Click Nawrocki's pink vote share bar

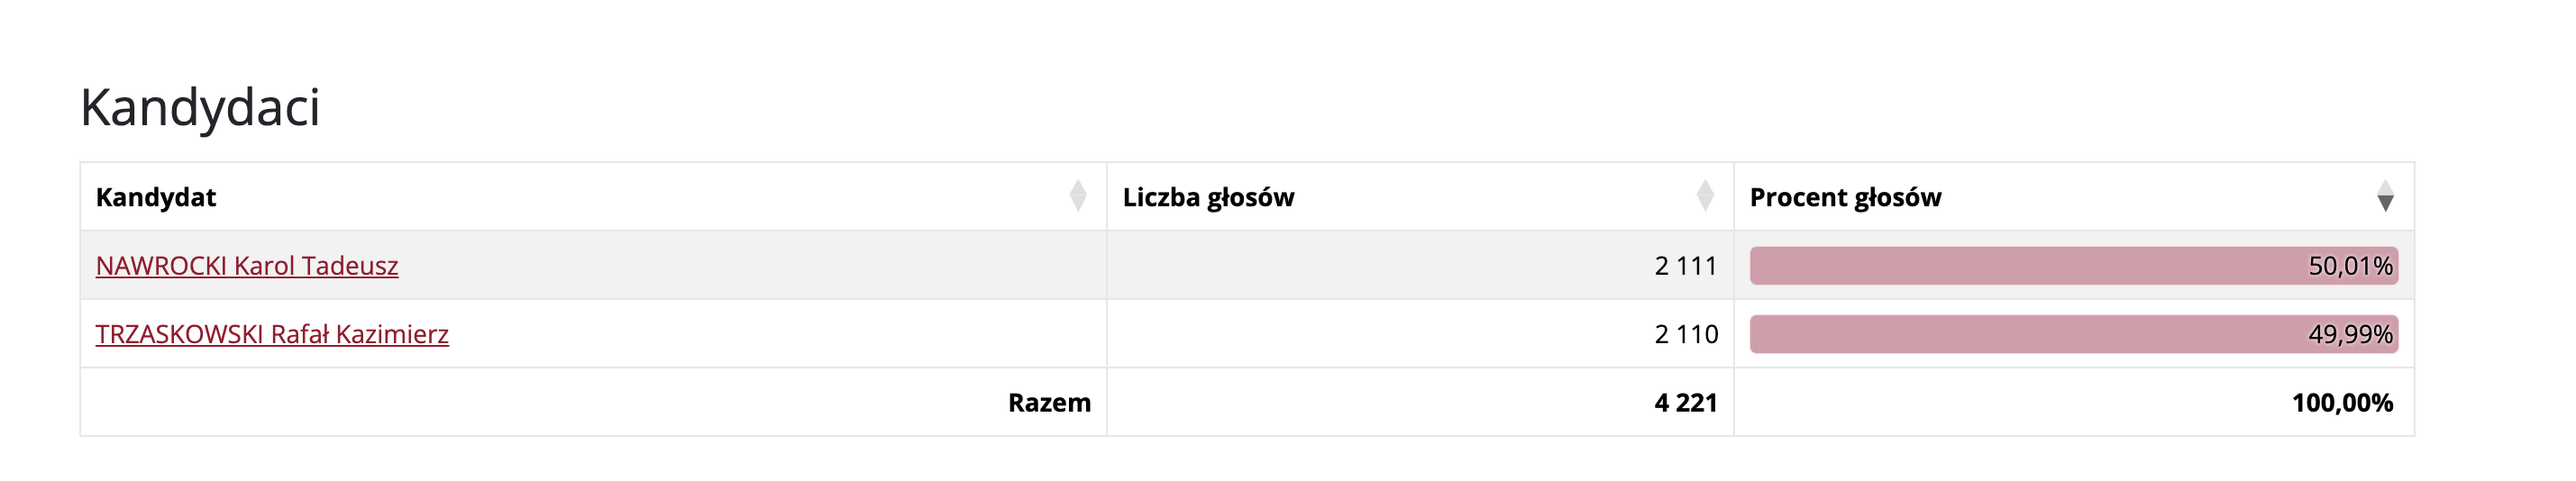click(2000, 266)
